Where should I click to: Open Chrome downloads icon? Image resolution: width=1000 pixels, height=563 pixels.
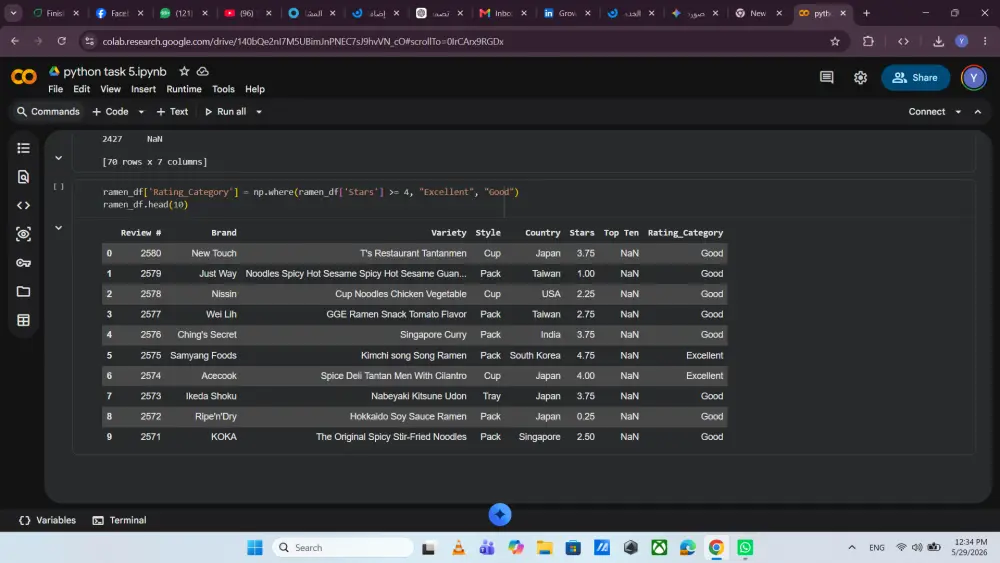coord(938,41)
